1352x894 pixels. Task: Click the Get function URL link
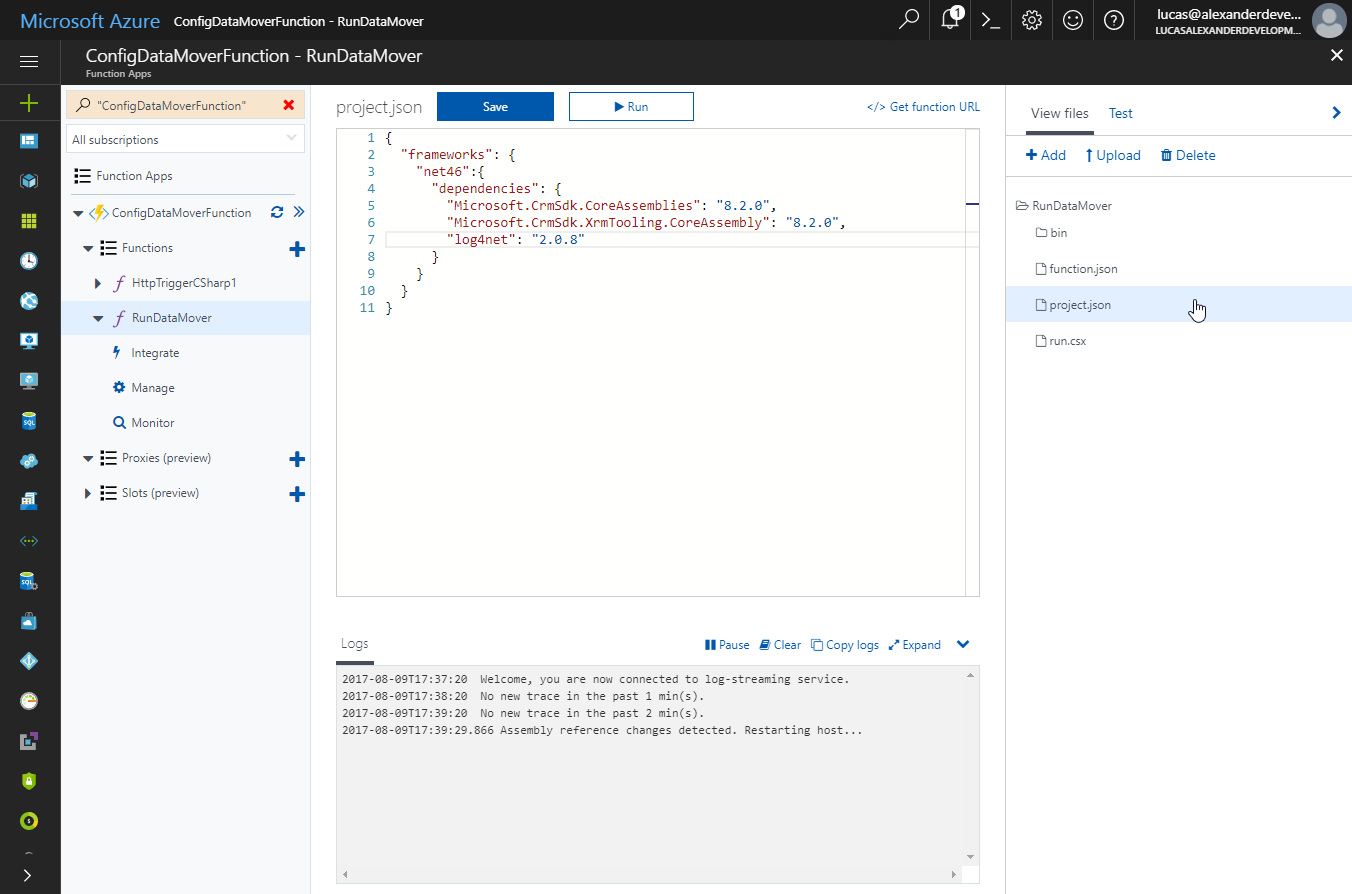point(924,107)
